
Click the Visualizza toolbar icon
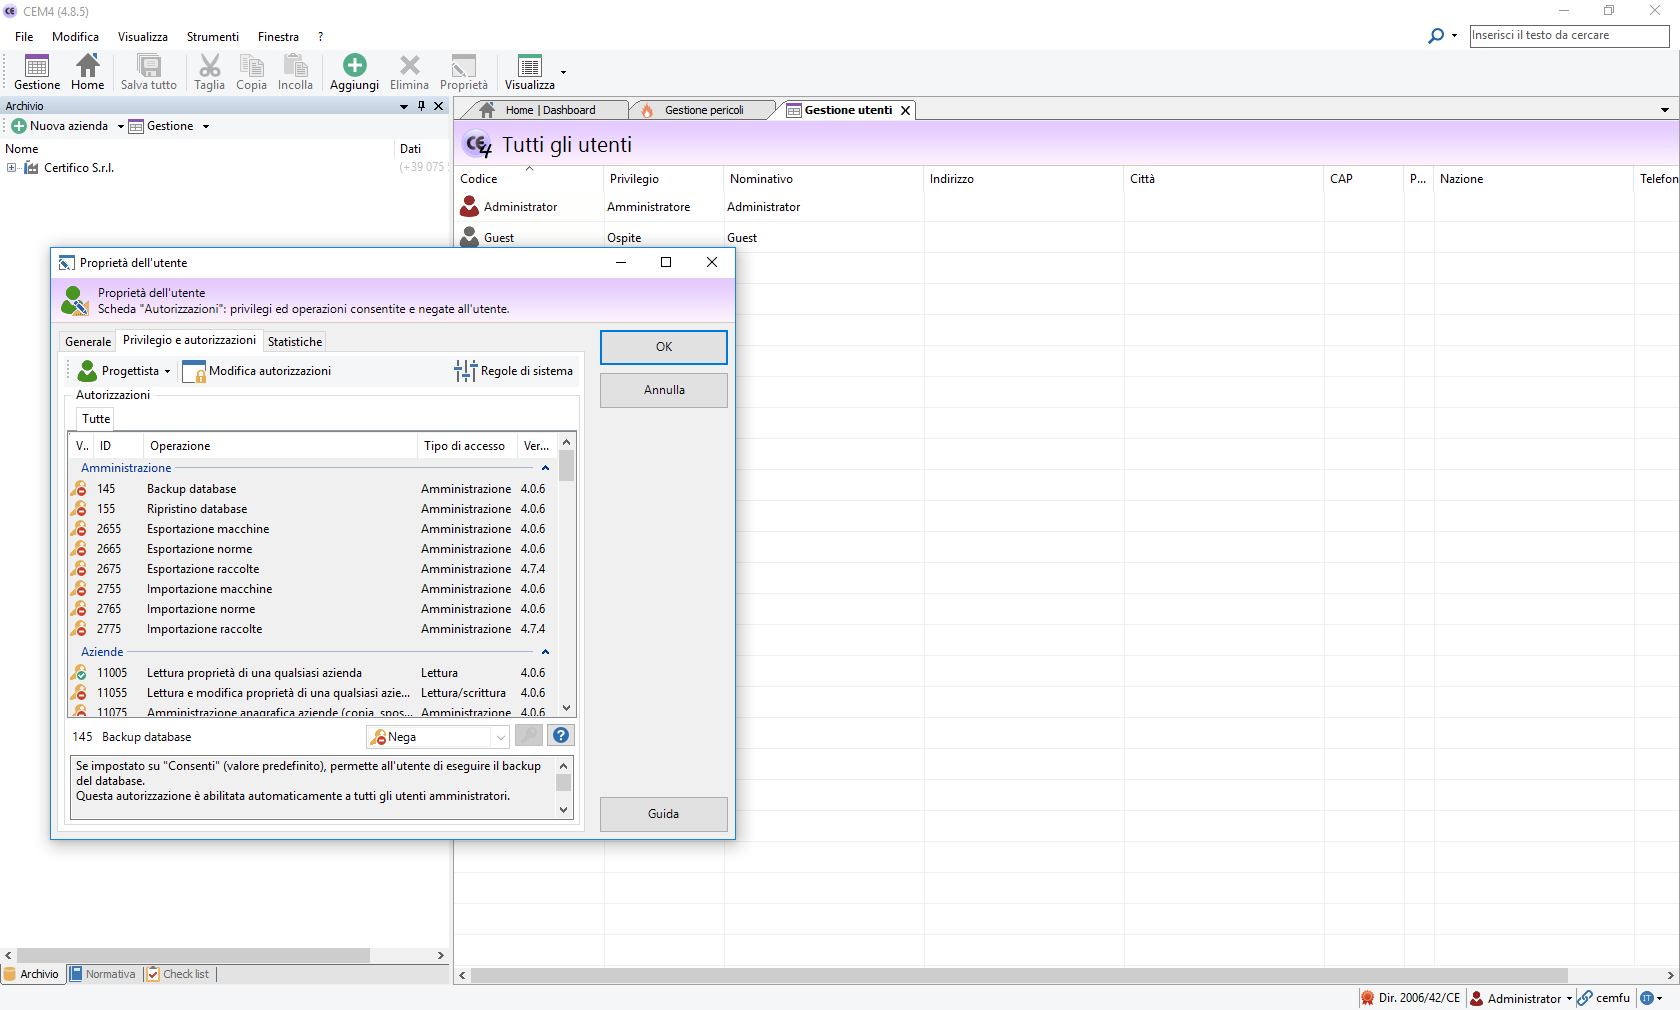click(x=529, y=66)
